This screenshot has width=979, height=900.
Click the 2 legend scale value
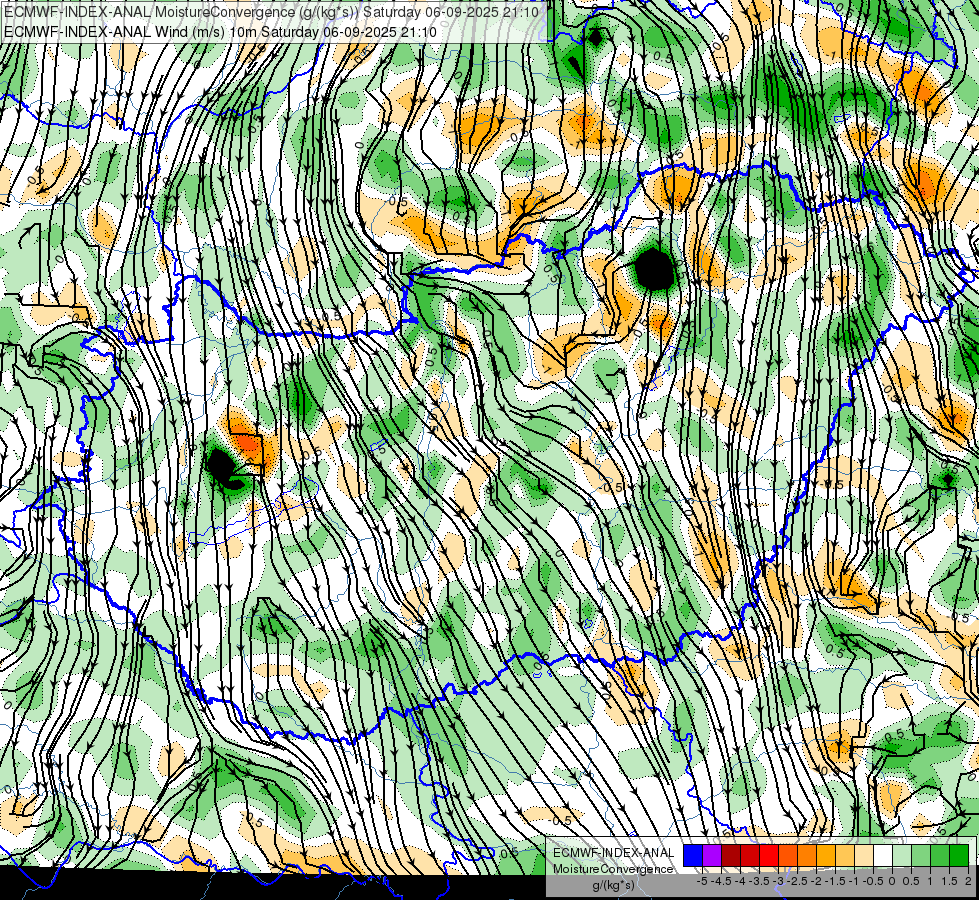(968, 881)
